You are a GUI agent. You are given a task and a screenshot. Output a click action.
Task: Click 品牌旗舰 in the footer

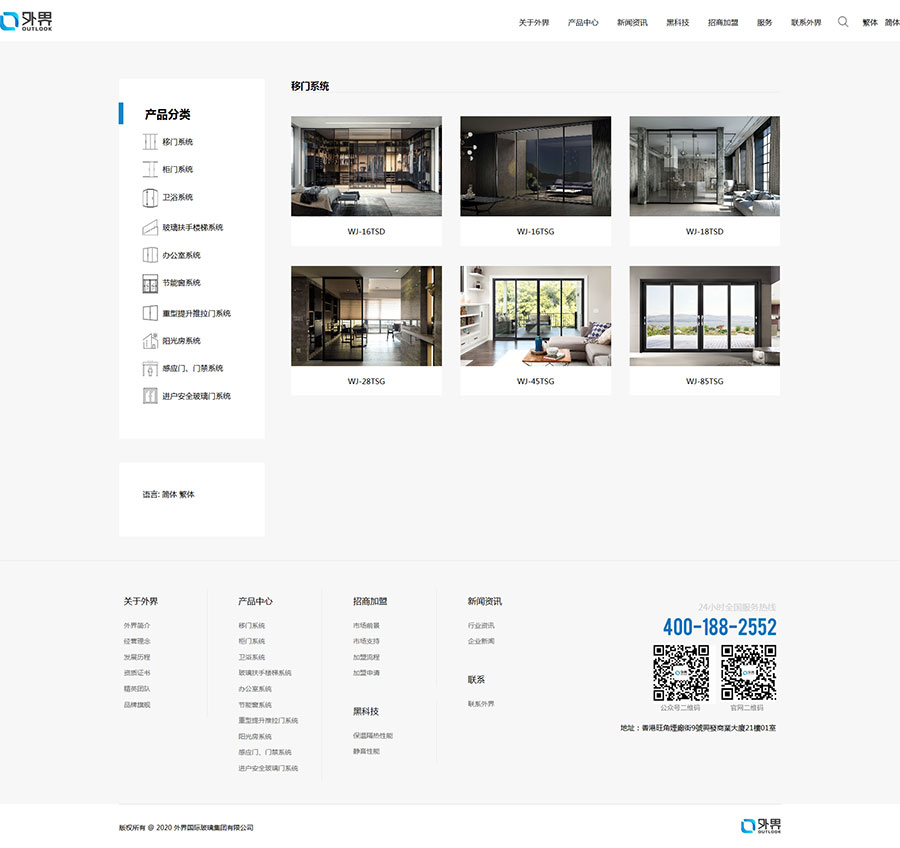(x=137, y=704)
